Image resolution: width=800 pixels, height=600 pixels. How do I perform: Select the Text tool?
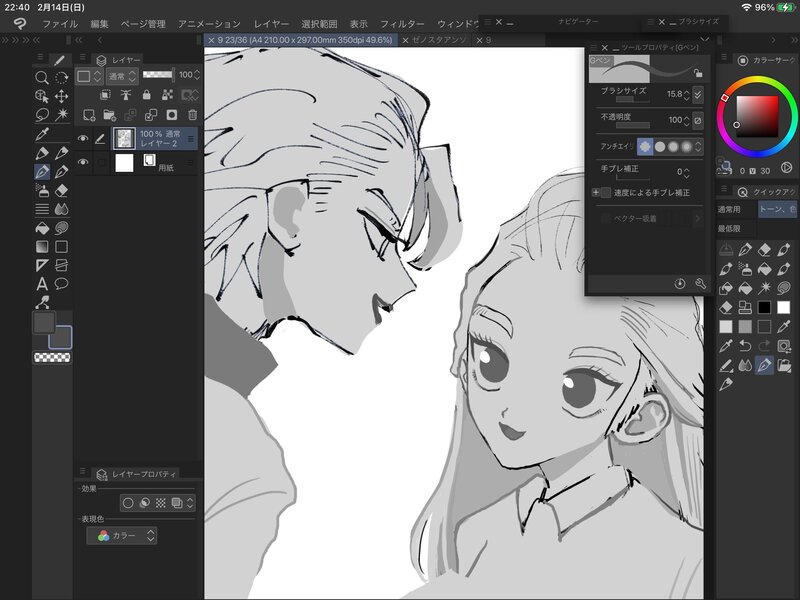(42, 284)
